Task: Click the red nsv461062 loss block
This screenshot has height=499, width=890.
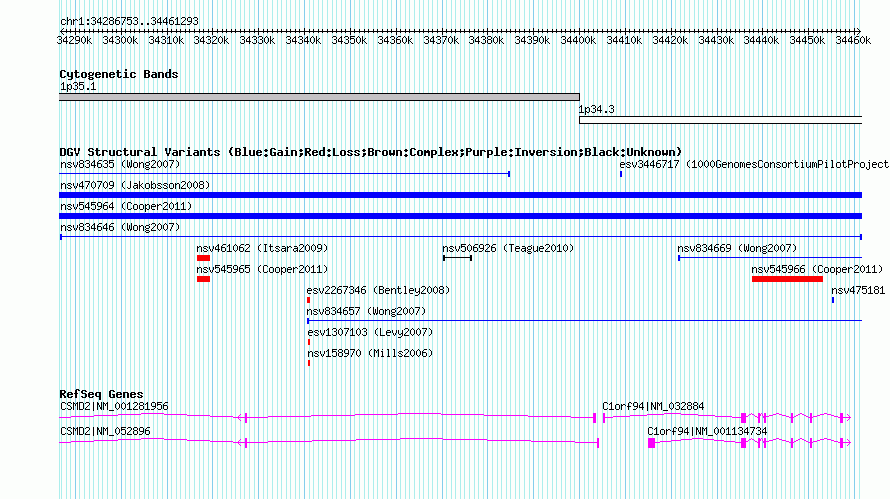Action: point(203,258)
